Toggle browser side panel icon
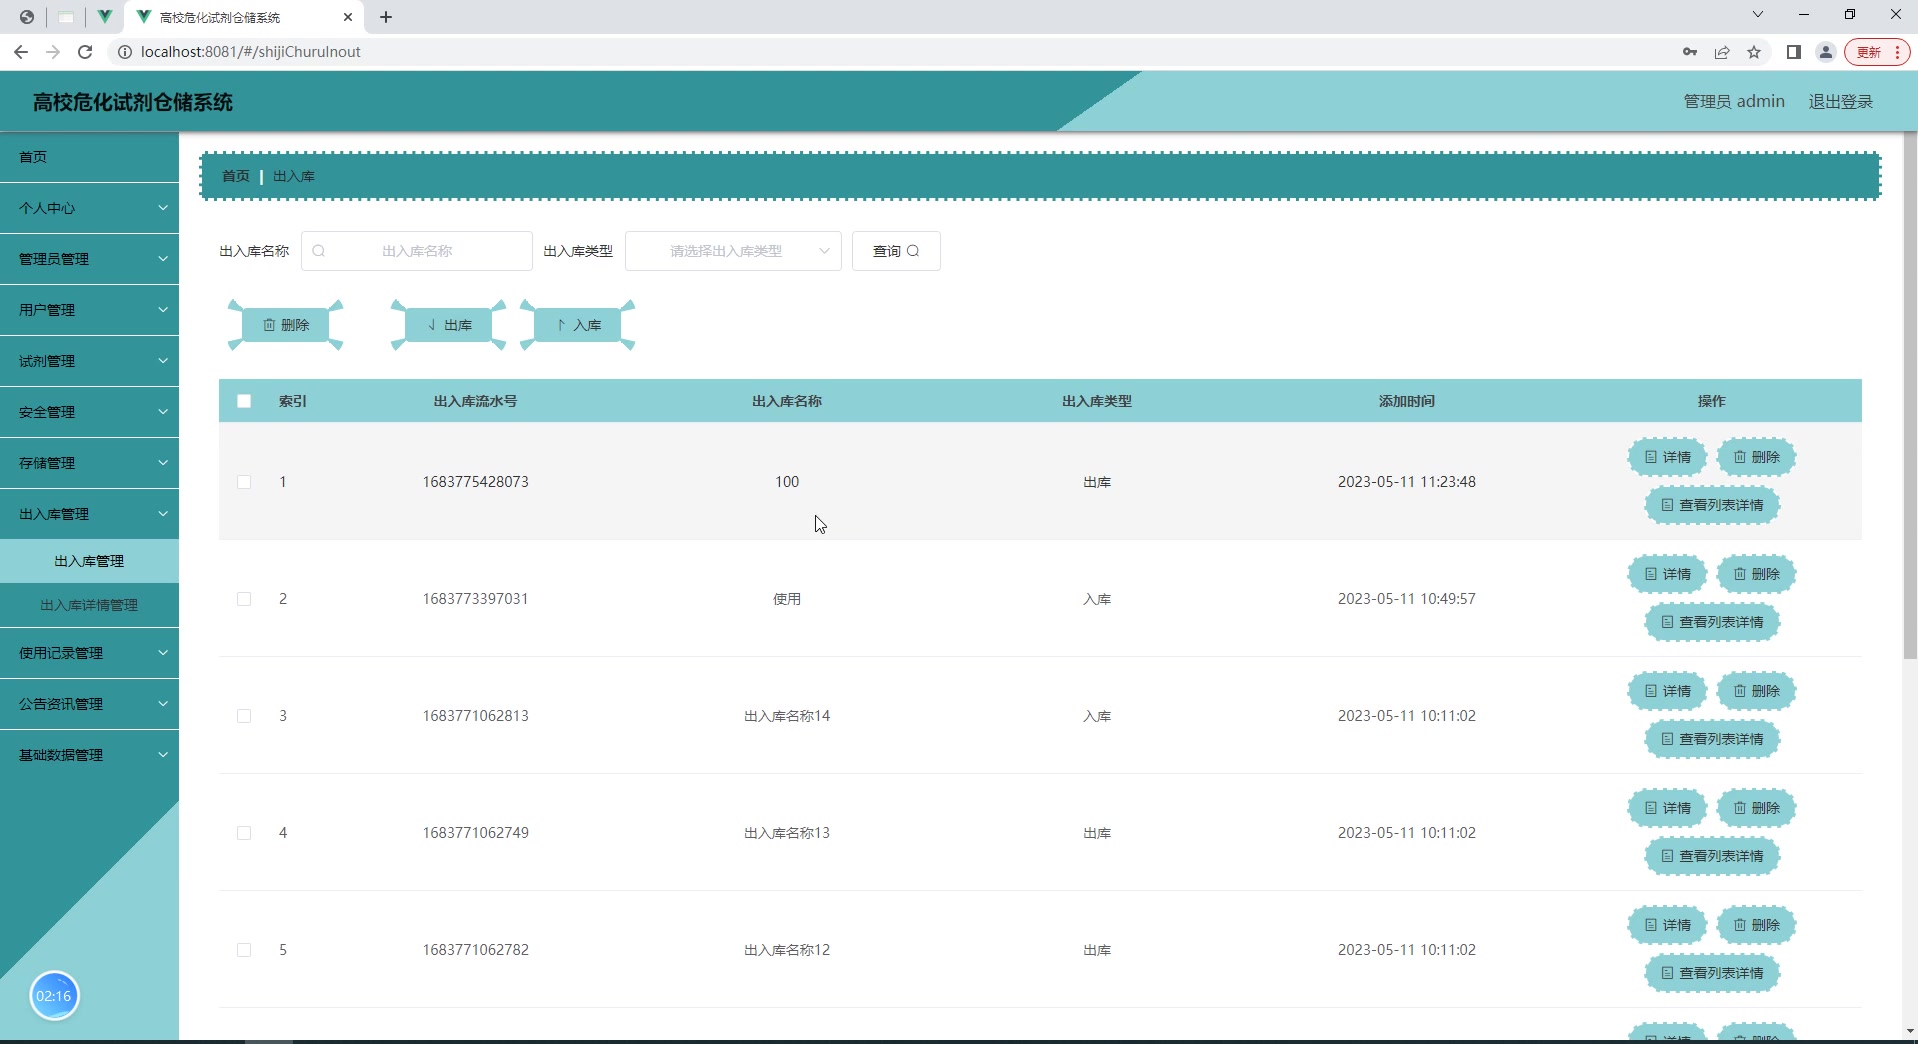 [1794, 52]
